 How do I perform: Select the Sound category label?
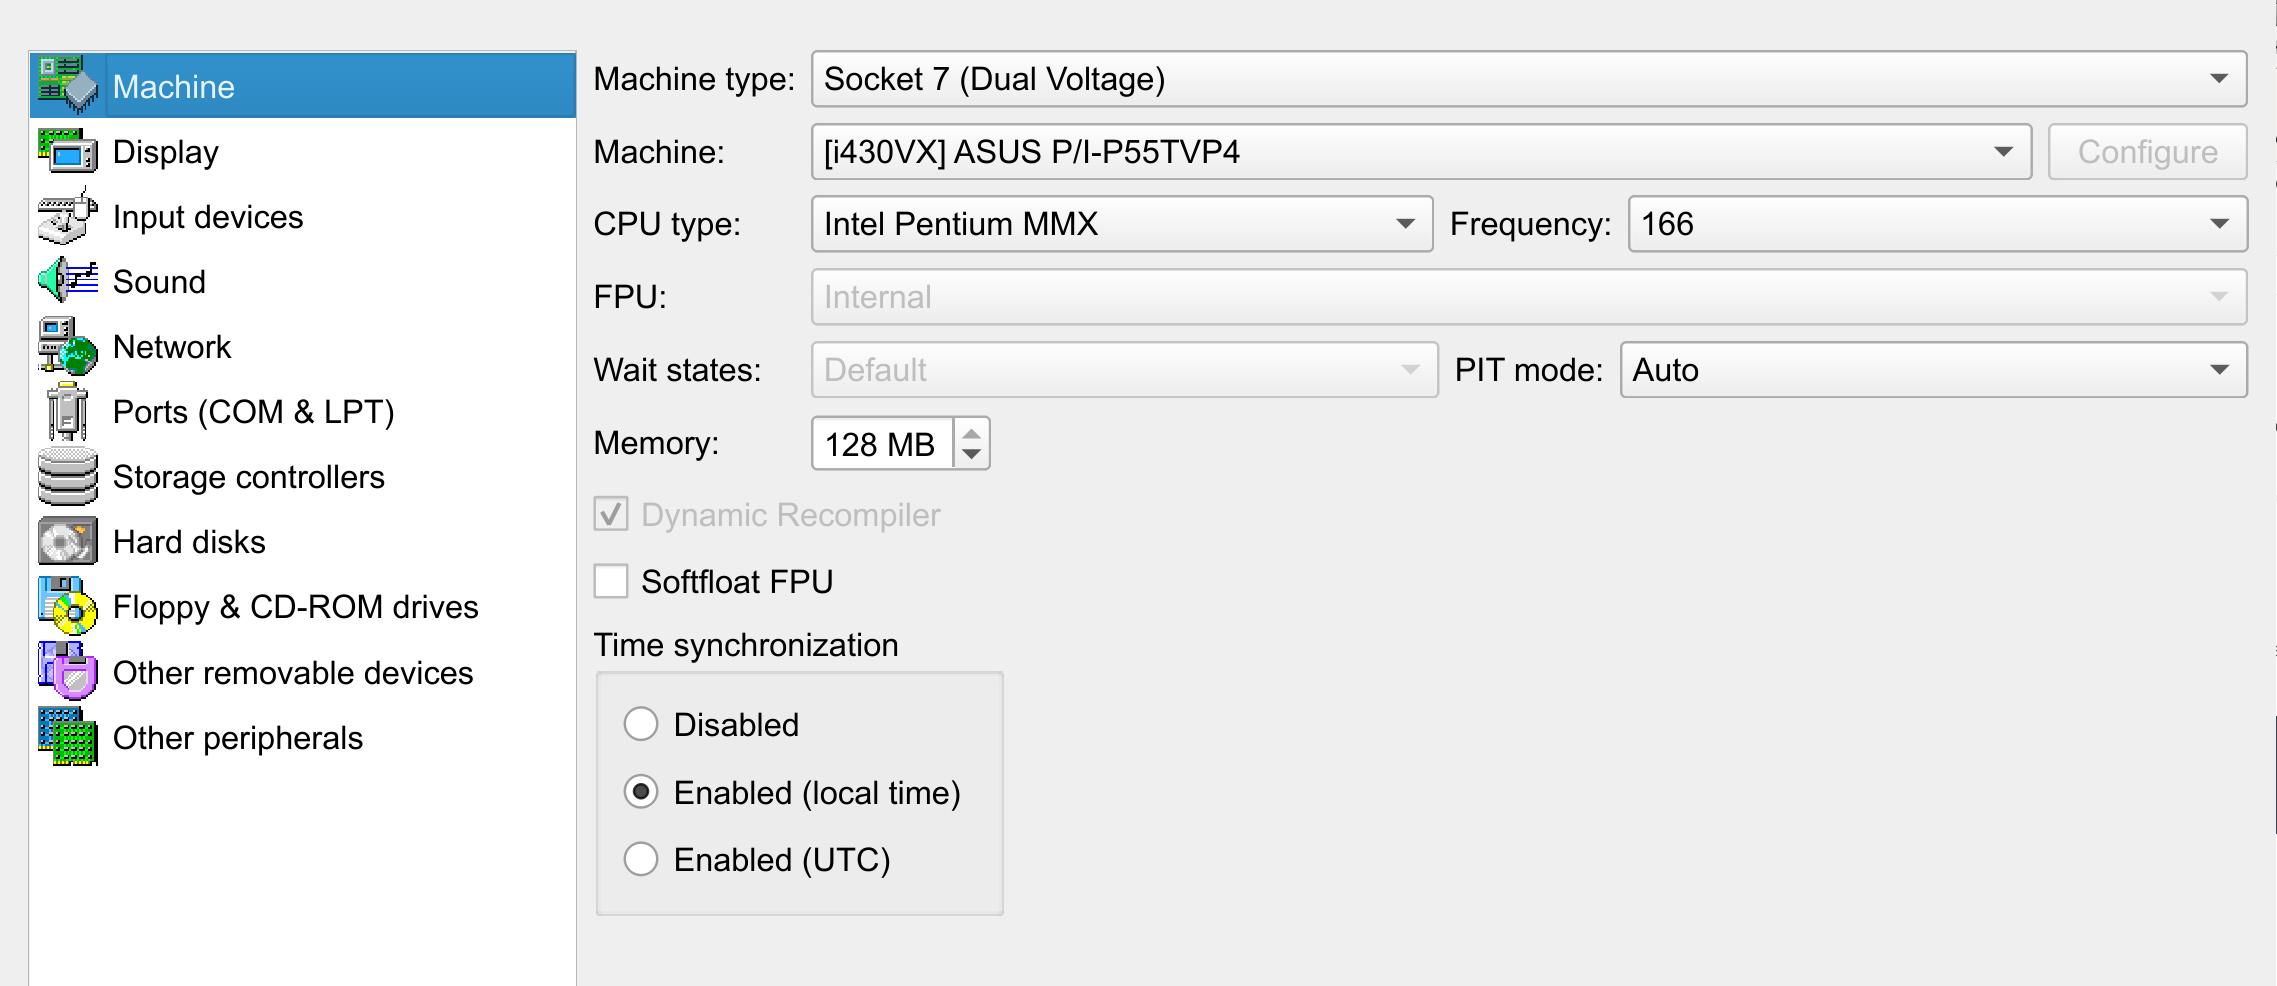[x=159, y=282]
